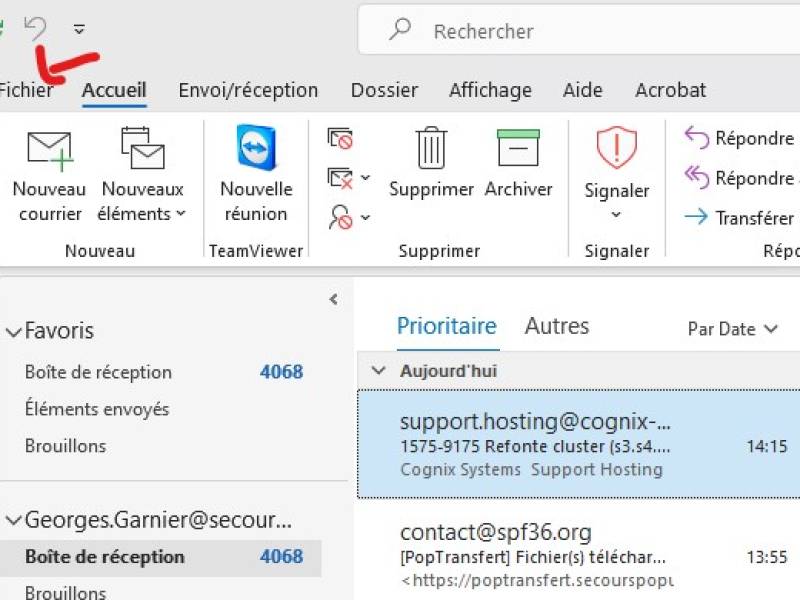Expand the Junk mail dropdown arrow
The height and width of the screenshot is (600, 800).
365,217
